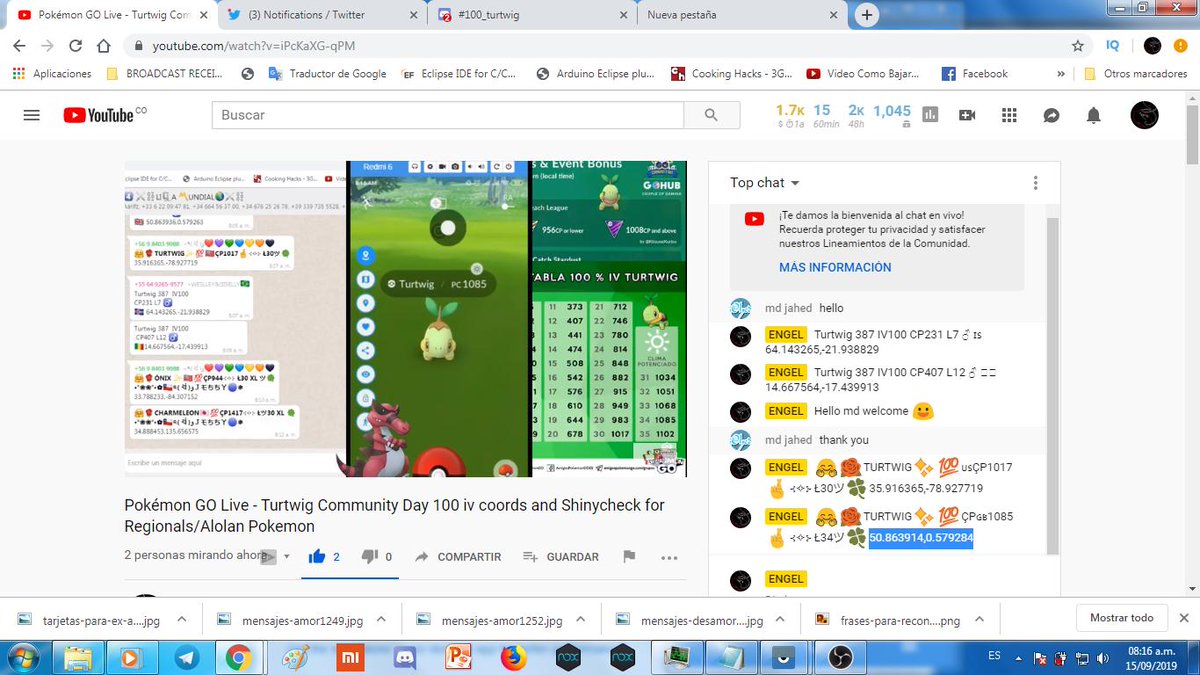Like the video with thumbs up
Screen dimensions: 1200x675
point(317,557)
